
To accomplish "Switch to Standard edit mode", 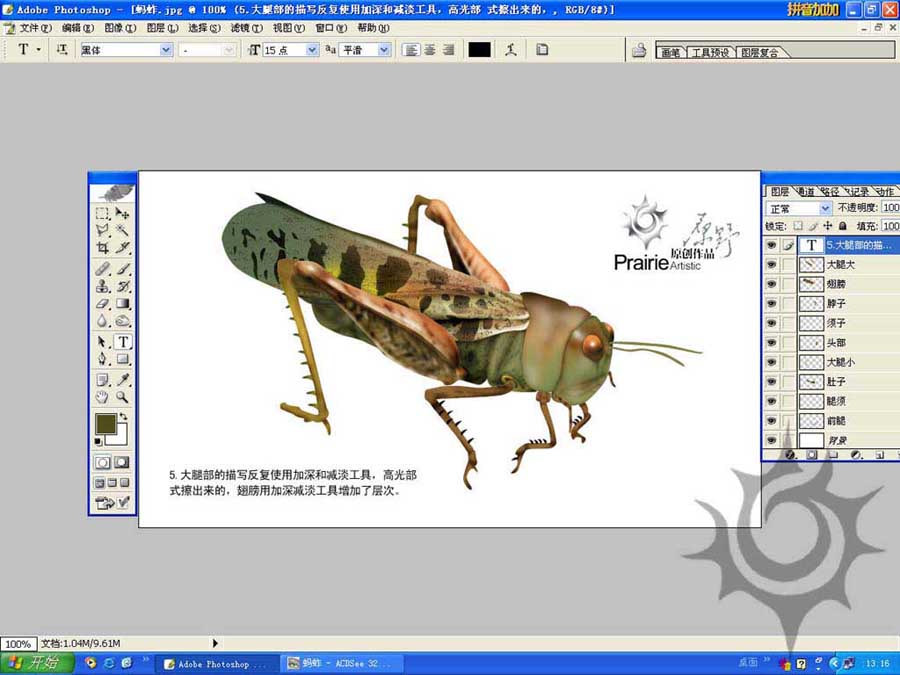I will [103, 462].
